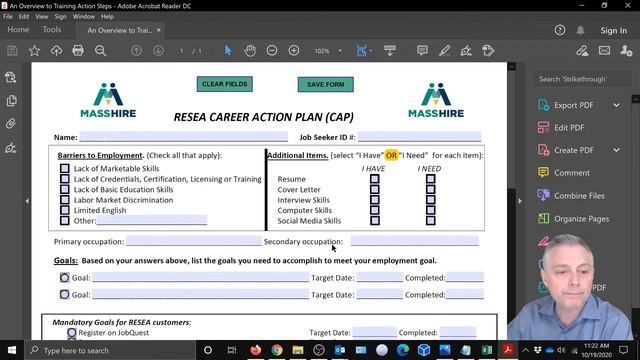This screenshot has height=360, width=640.
Task: Click Sign In
Action: [x=613, y=31]
